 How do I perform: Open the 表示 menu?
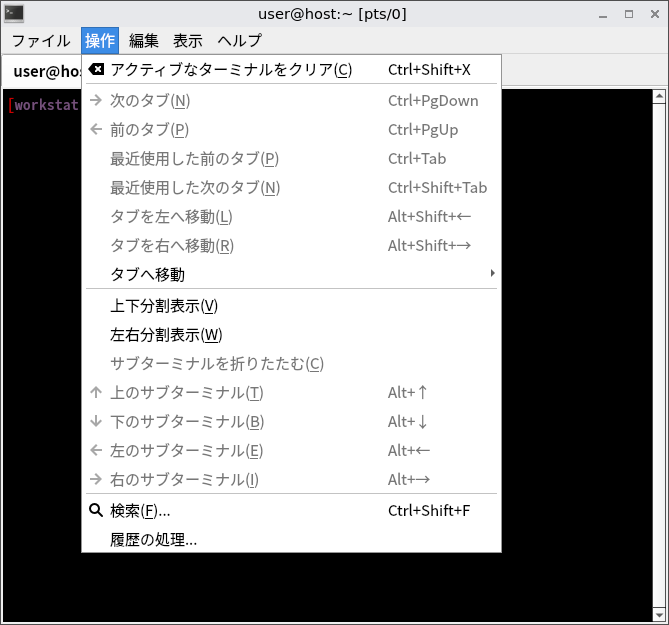click(x=188, y=41)
